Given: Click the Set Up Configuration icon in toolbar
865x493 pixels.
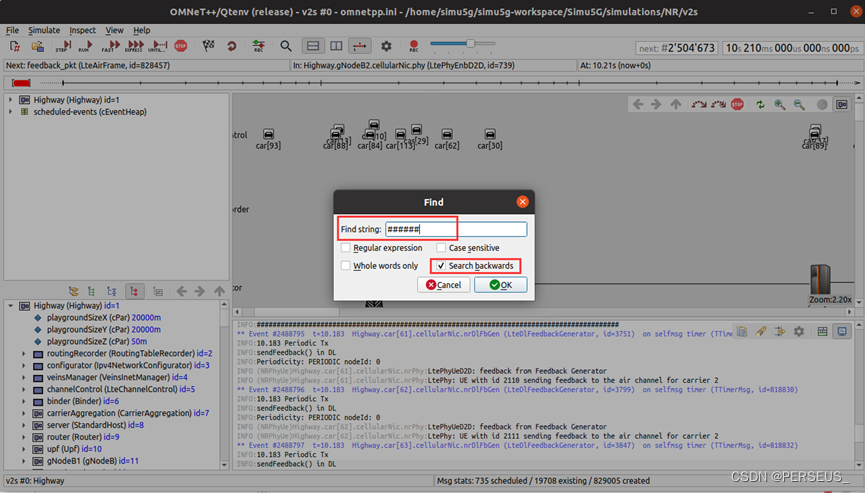Looking at the screenshot, I should pyautogui.click(x=15, y=46).
